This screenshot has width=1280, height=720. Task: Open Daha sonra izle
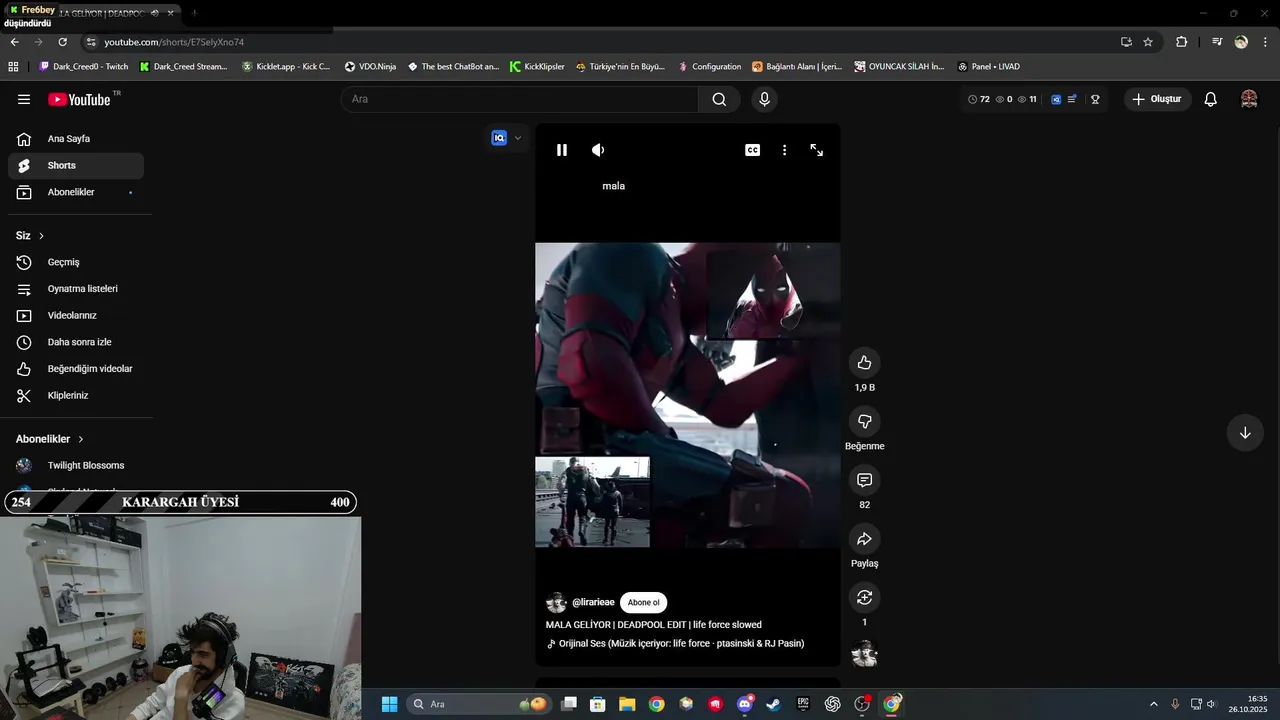76,342
